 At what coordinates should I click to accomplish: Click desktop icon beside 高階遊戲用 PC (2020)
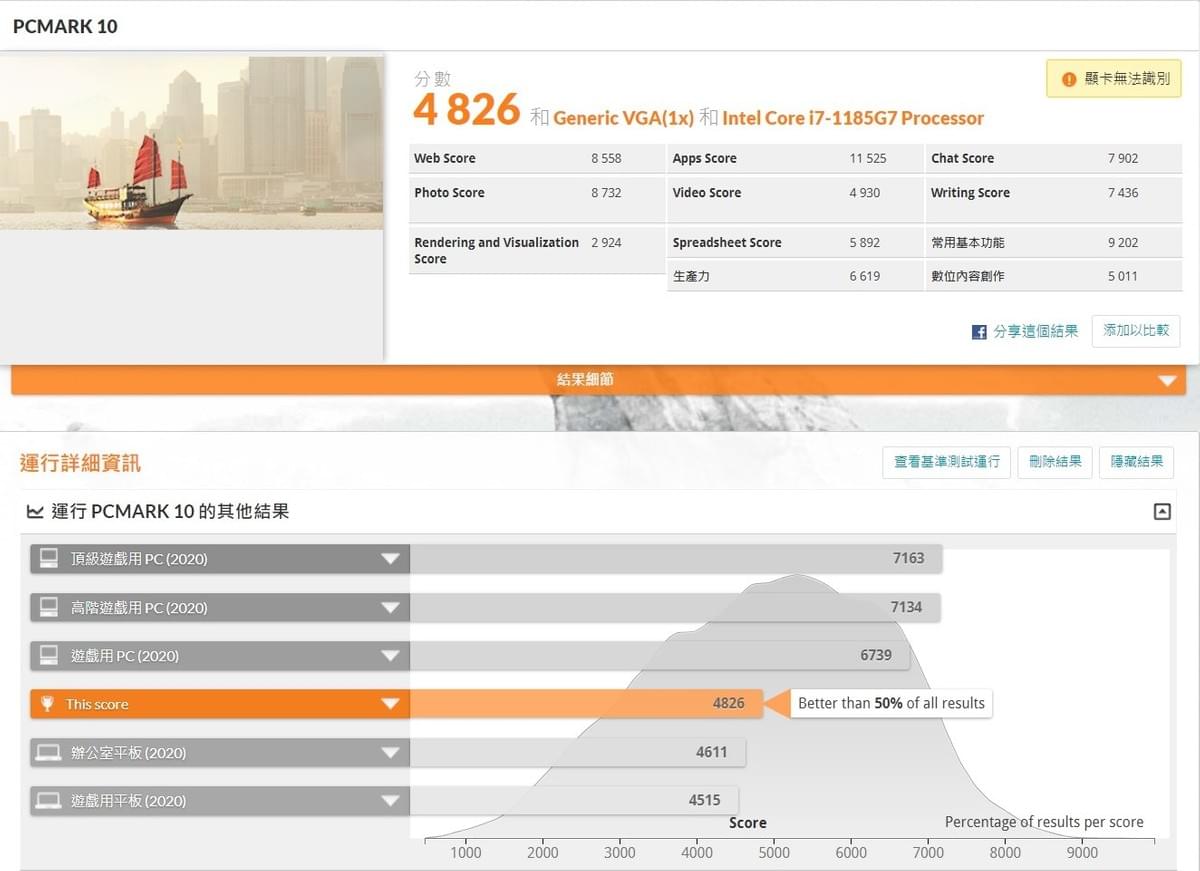click(48, 607)
